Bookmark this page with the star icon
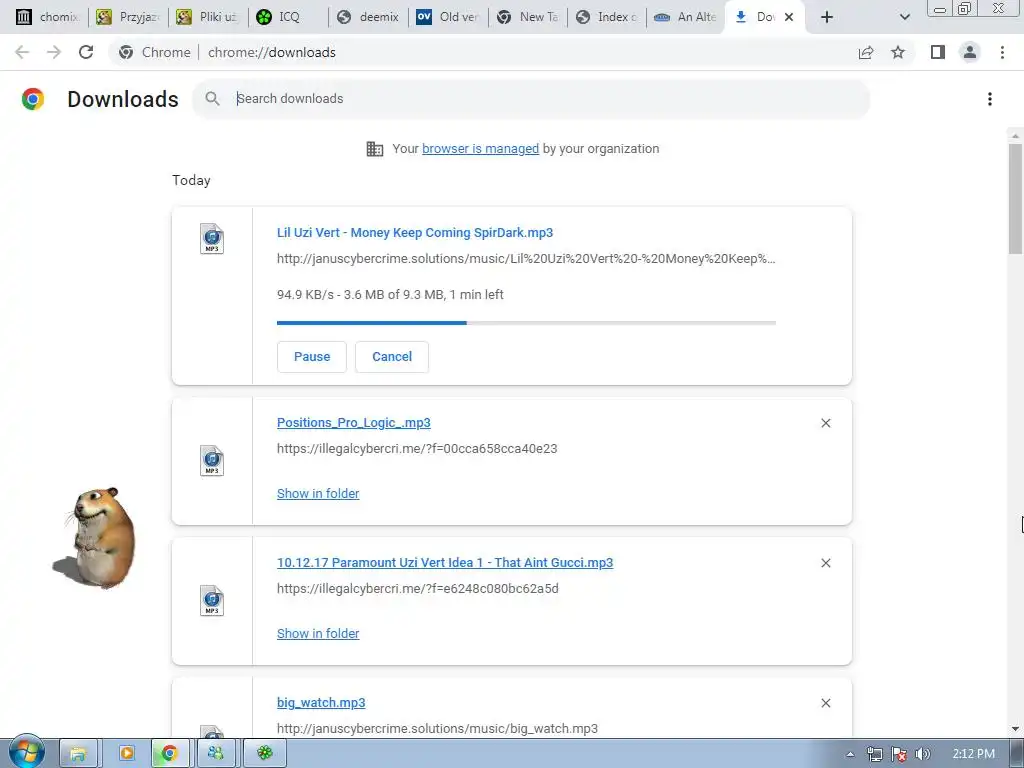 [x=898, y=52]
